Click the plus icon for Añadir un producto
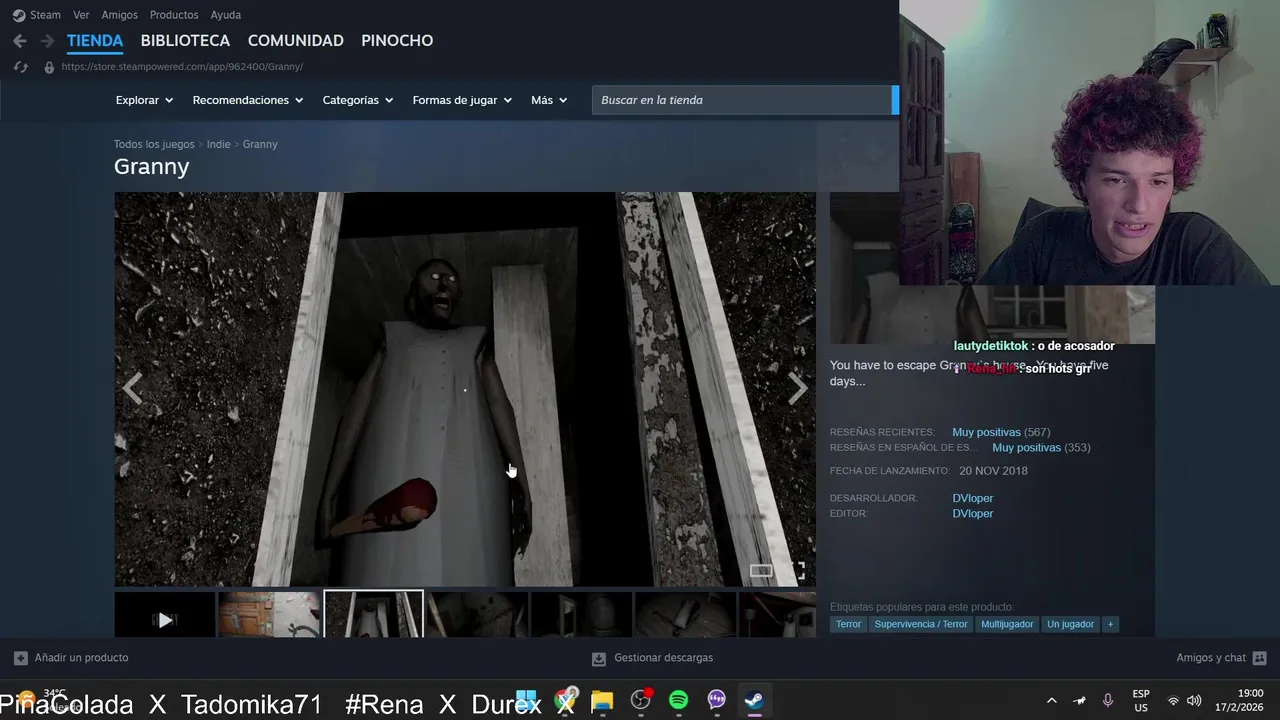The width and height of the screenshot is (1280, 720). pos(21,658)
